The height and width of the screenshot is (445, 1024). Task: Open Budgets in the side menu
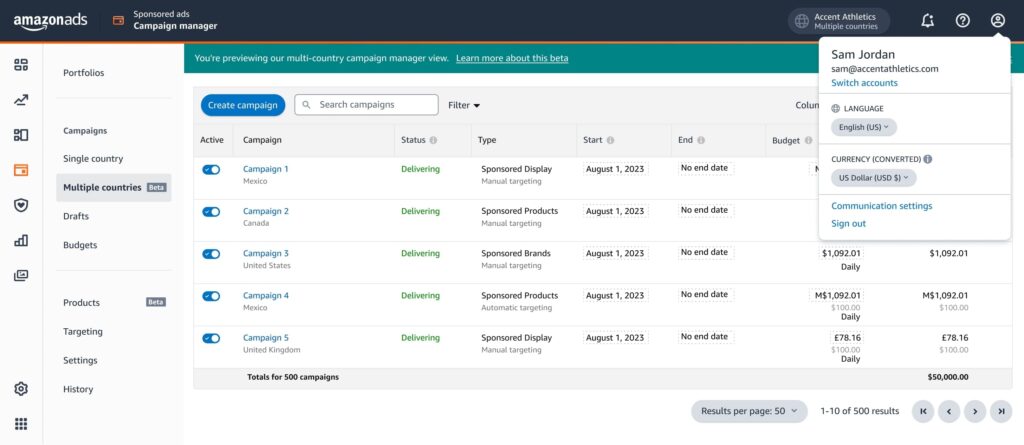tap(80, 245)
